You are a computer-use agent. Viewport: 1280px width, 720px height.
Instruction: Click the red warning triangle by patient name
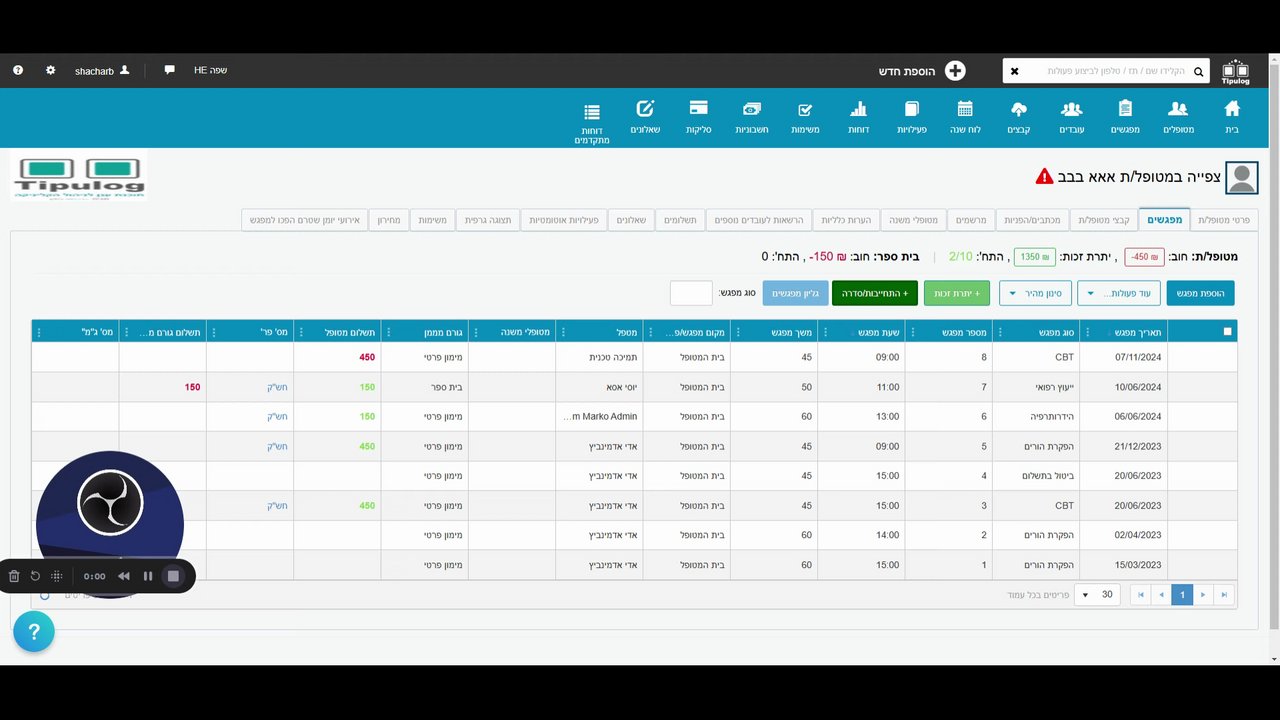tap(1045, 176)
